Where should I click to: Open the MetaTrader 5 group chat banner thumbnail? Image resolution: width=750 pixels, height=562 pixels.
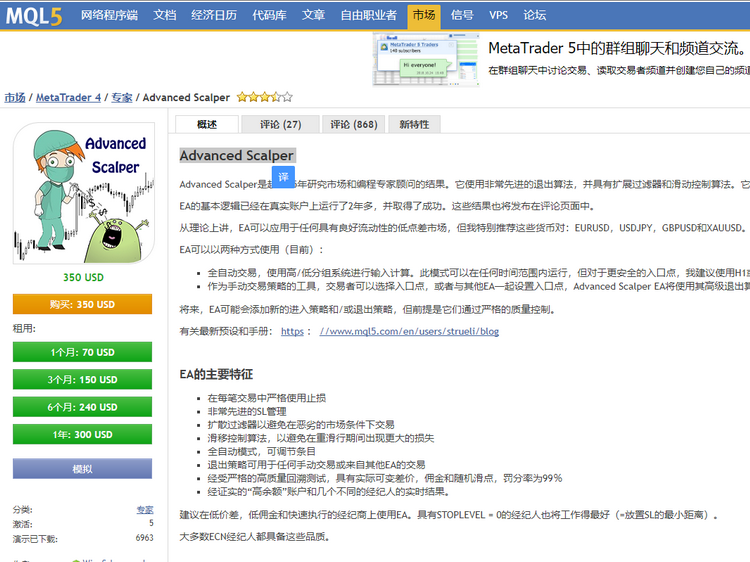[x=426, y=59]
